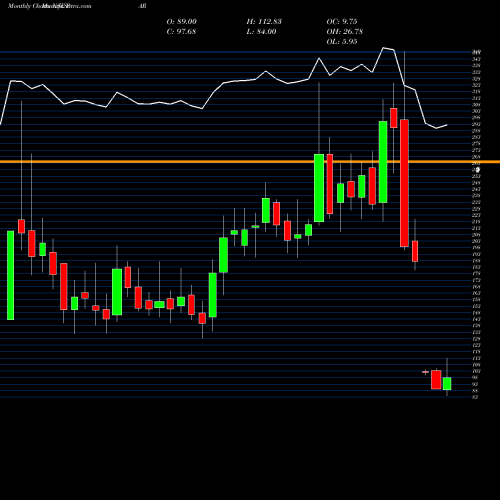Click the orange horizontal price level line
Viewport: 500px width, 500px height.
(250, 162)
